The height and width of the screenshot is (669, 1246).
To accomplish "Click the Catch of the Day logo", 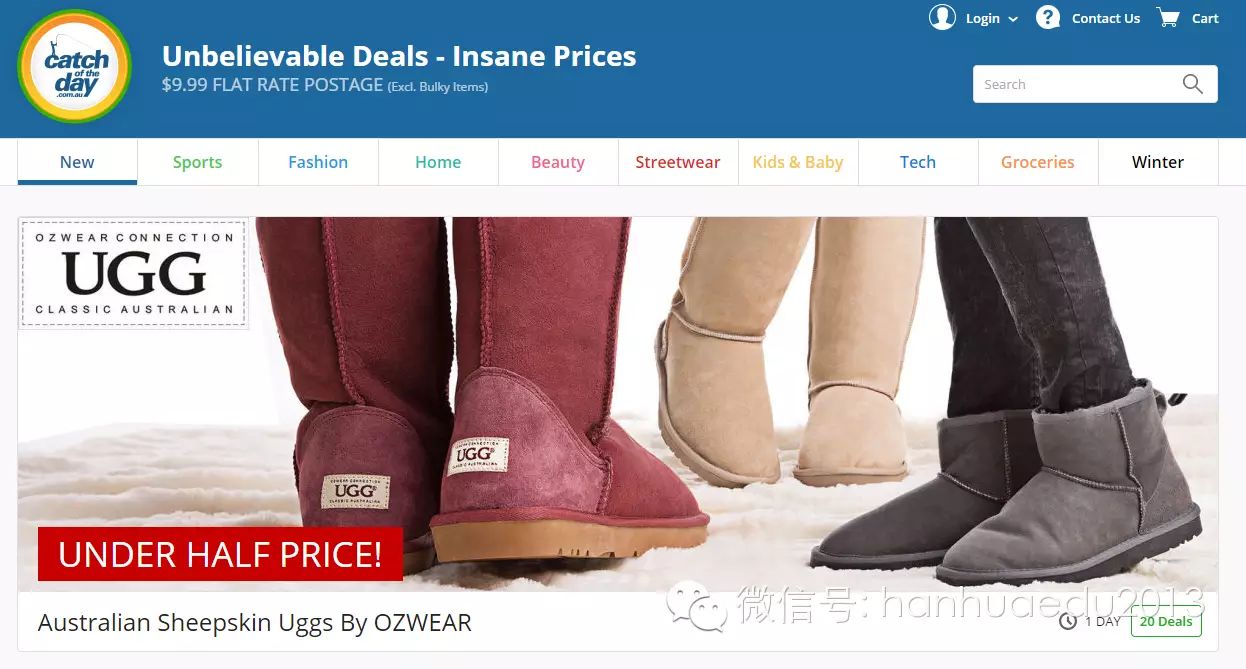I will (75, 67).
